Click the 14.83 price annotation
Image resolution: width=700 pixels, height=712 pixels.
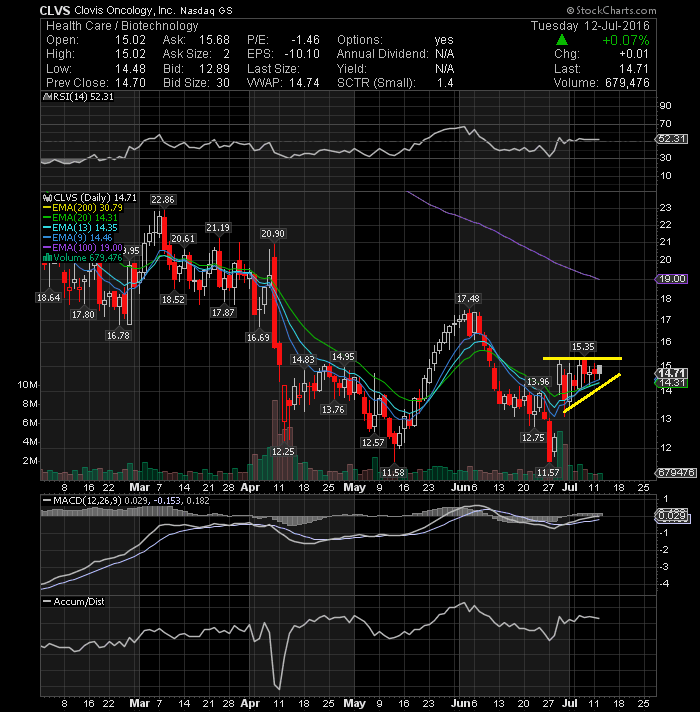303,360
